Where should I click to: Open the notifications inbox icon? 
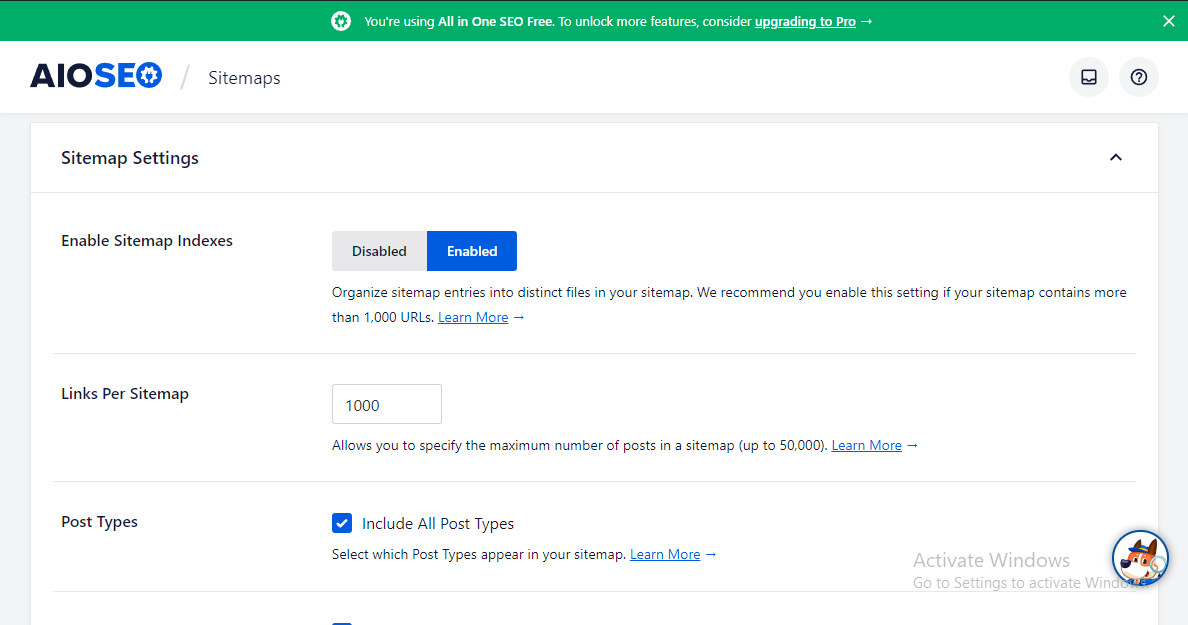tap(1089, 77)
